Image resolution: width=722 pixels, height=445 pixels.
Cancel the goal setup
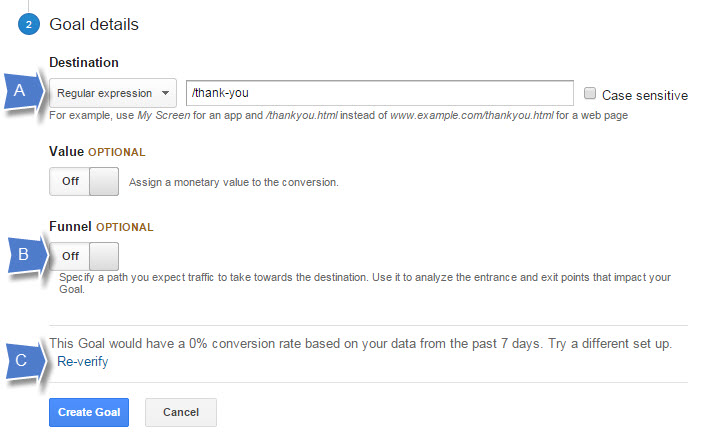coord(180,413)
